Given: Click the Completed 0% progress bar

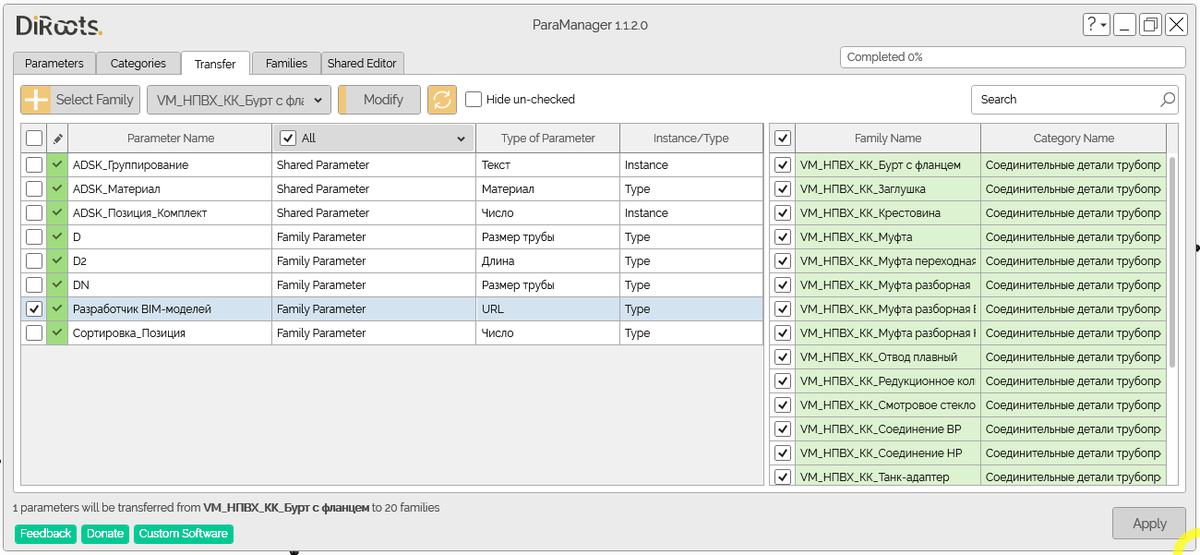Looking at the screenshot, I should coord(1013,57).
